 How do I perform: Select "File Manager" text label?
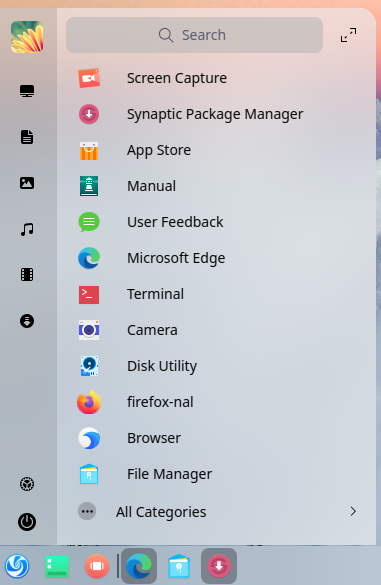pyautogui.click(x=169, y=474)
